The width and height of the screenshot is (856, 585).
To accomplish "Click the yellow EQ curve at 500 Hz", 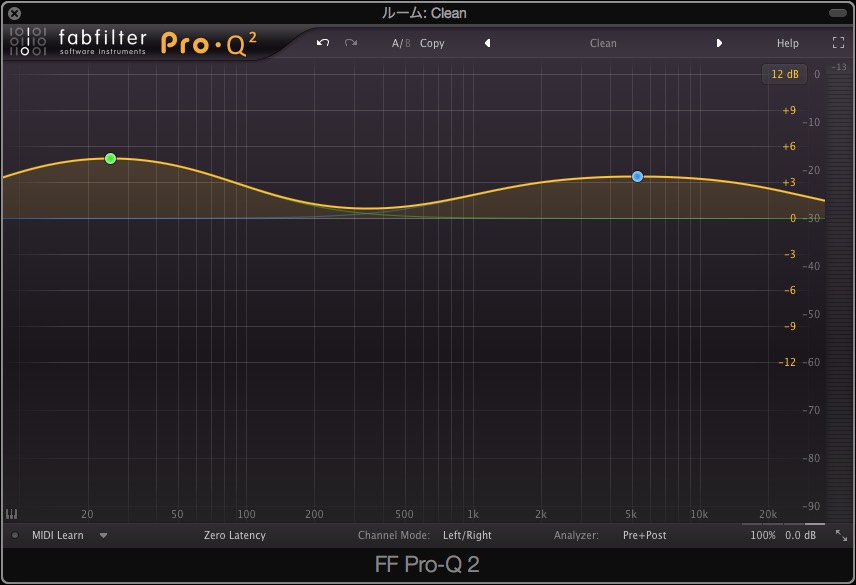I will [x=405, y=207].
